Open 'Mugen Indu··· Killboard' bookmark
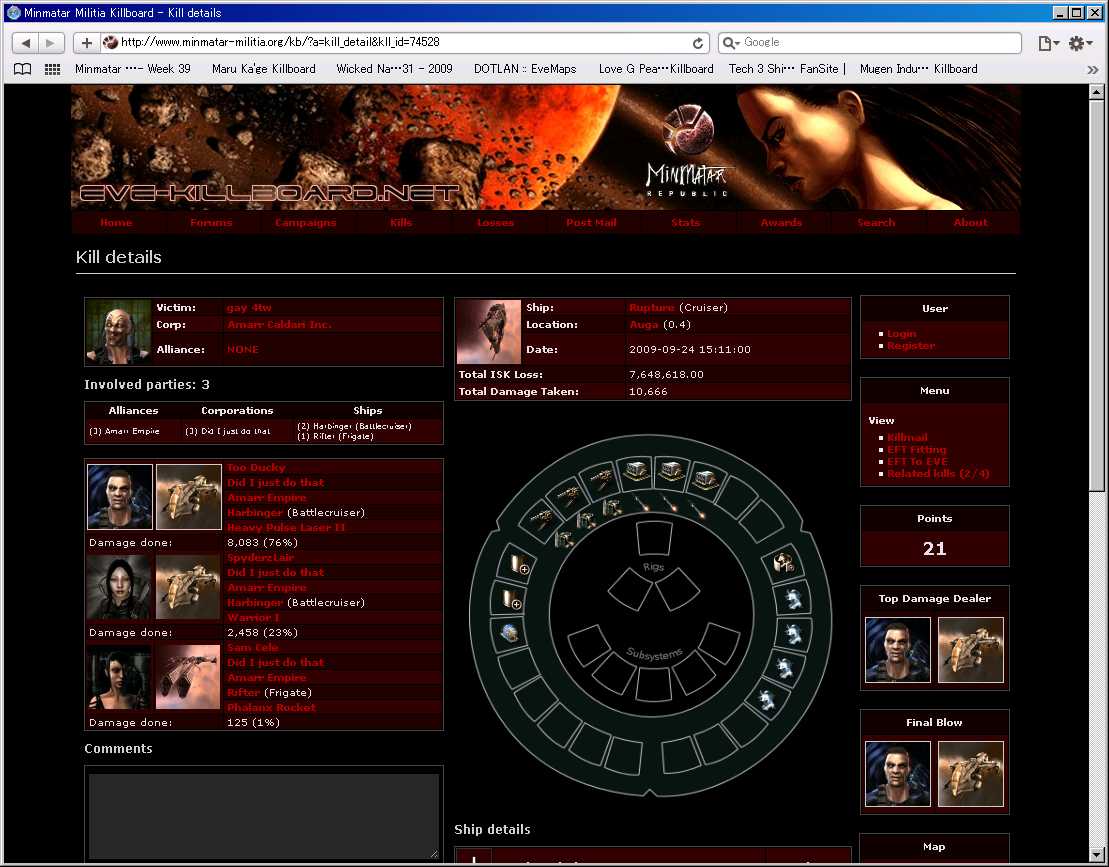1109x867 pixels. click(x=919, y=69)
